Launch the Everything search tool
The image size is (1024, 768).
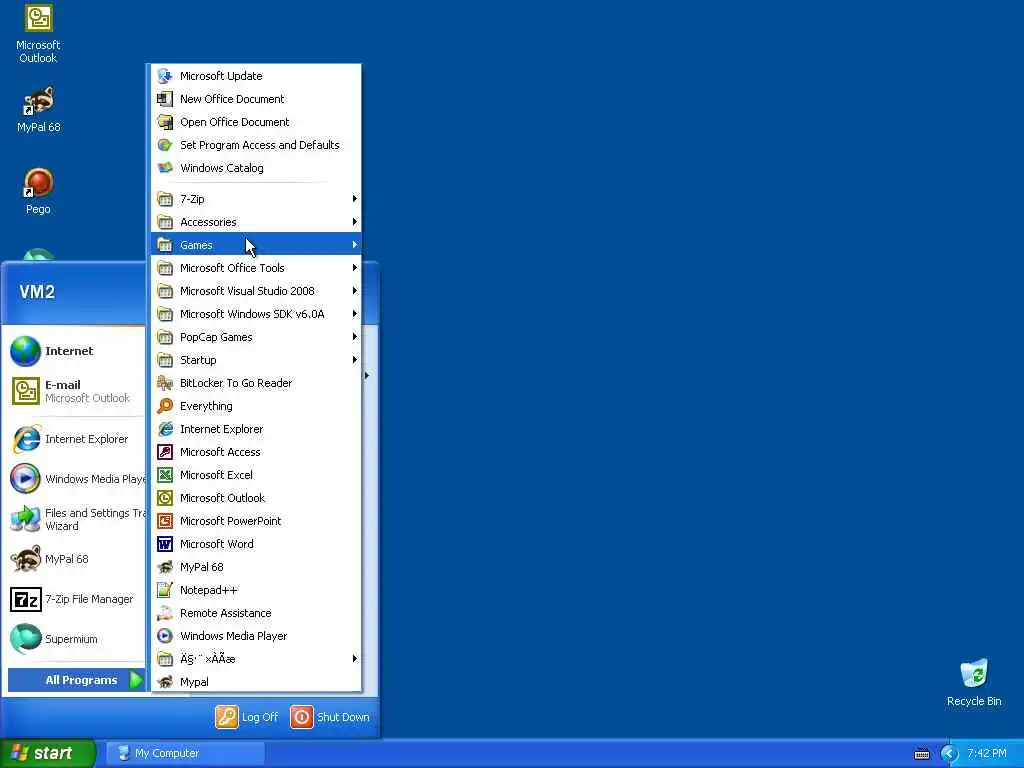[256, 406]
